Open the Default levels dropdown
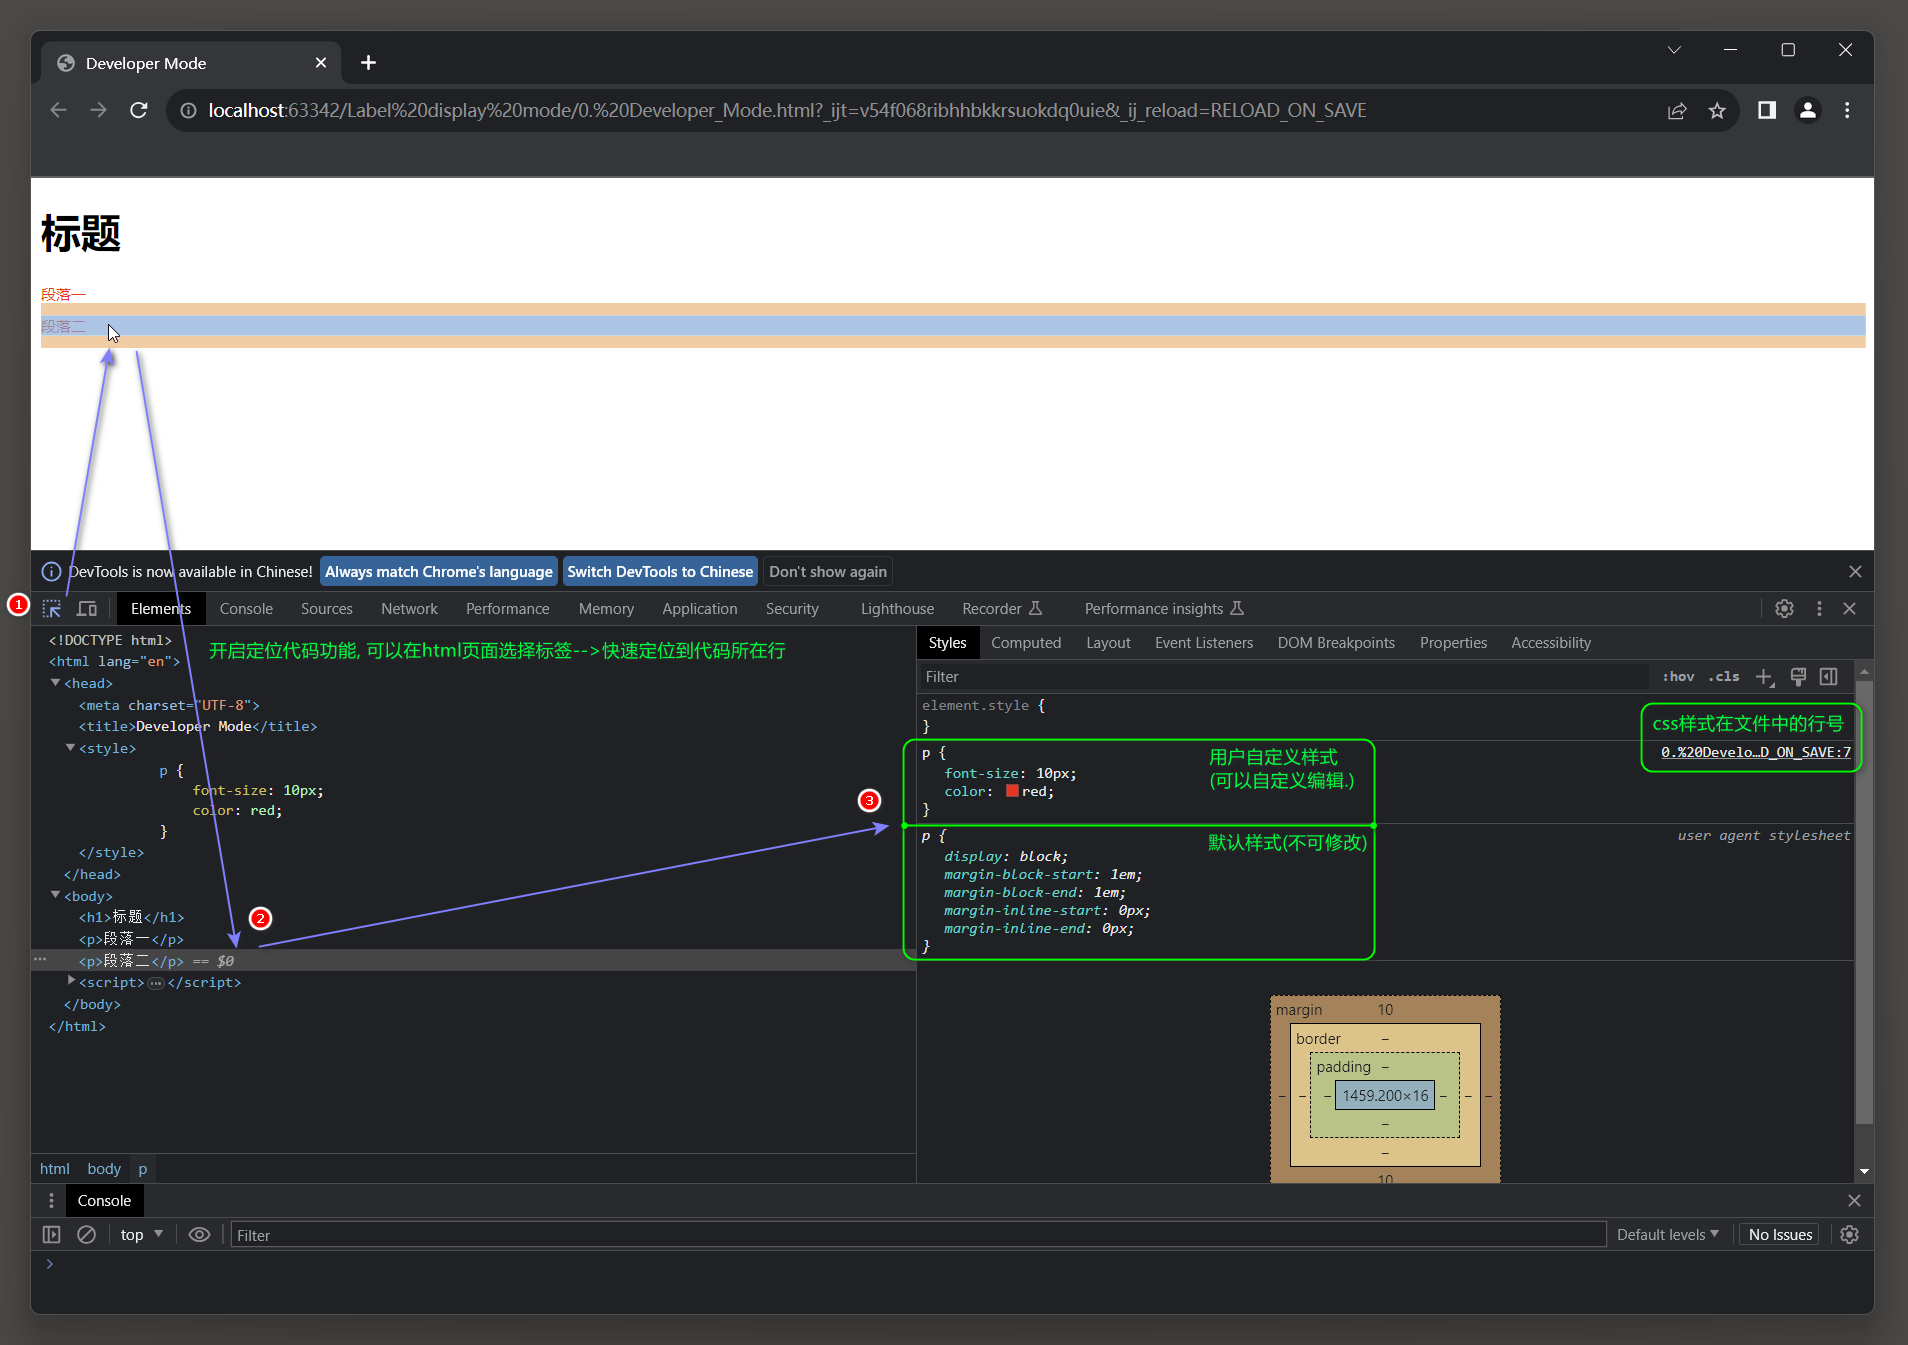Screen dimensions: 1908x1345 click(x=1668, y=1235)
